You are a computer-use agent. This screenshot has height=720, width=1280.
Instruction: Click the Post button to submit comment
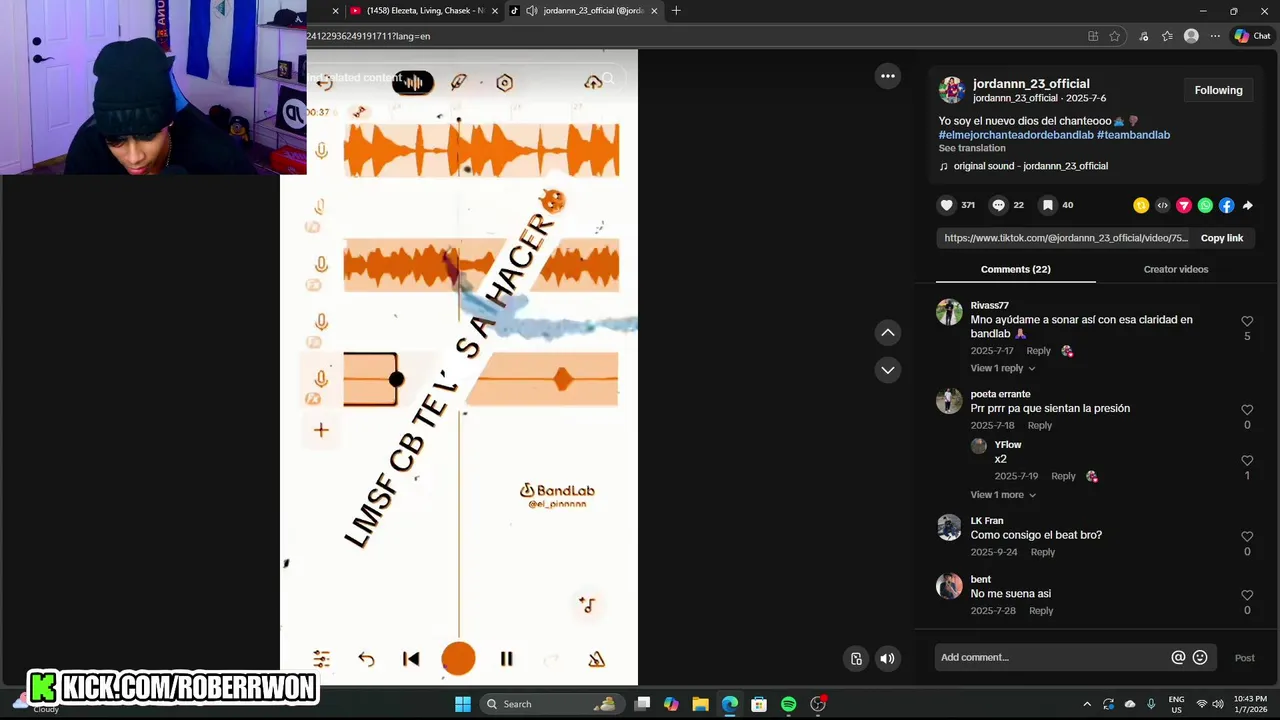1244,657
